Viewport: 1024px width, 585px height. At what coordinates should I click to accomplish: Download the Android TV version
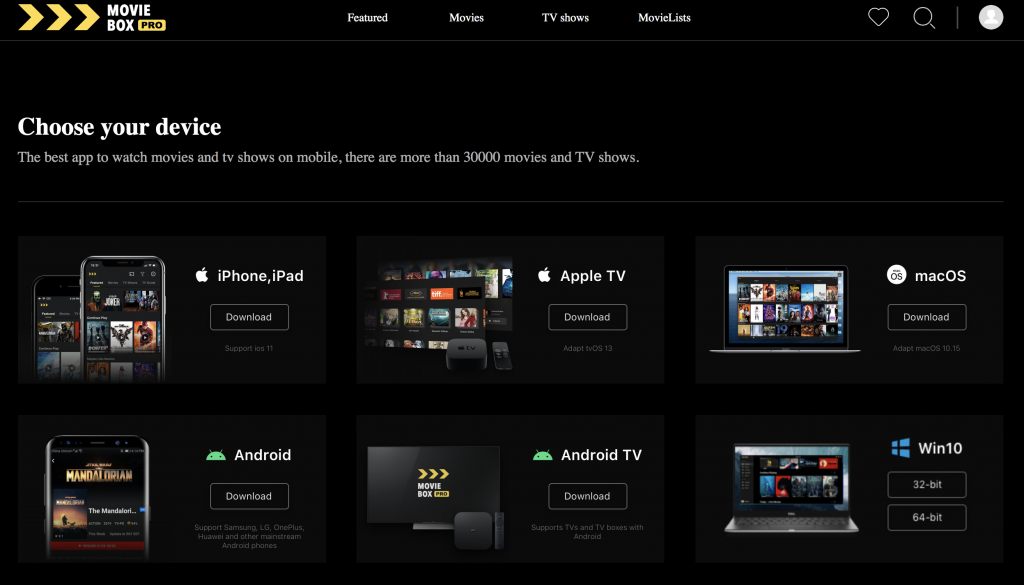(x=587, y=496)
